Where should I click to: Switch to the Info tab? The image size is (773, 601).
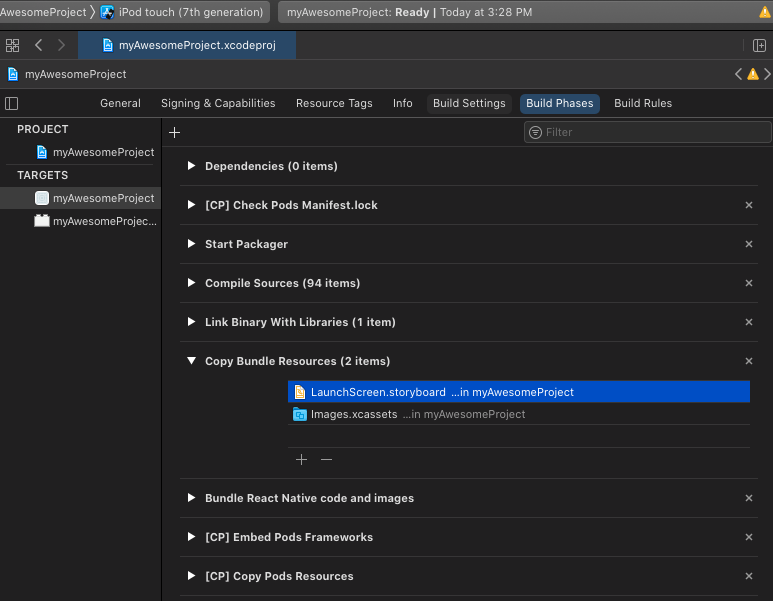click(x=402, y=104)
